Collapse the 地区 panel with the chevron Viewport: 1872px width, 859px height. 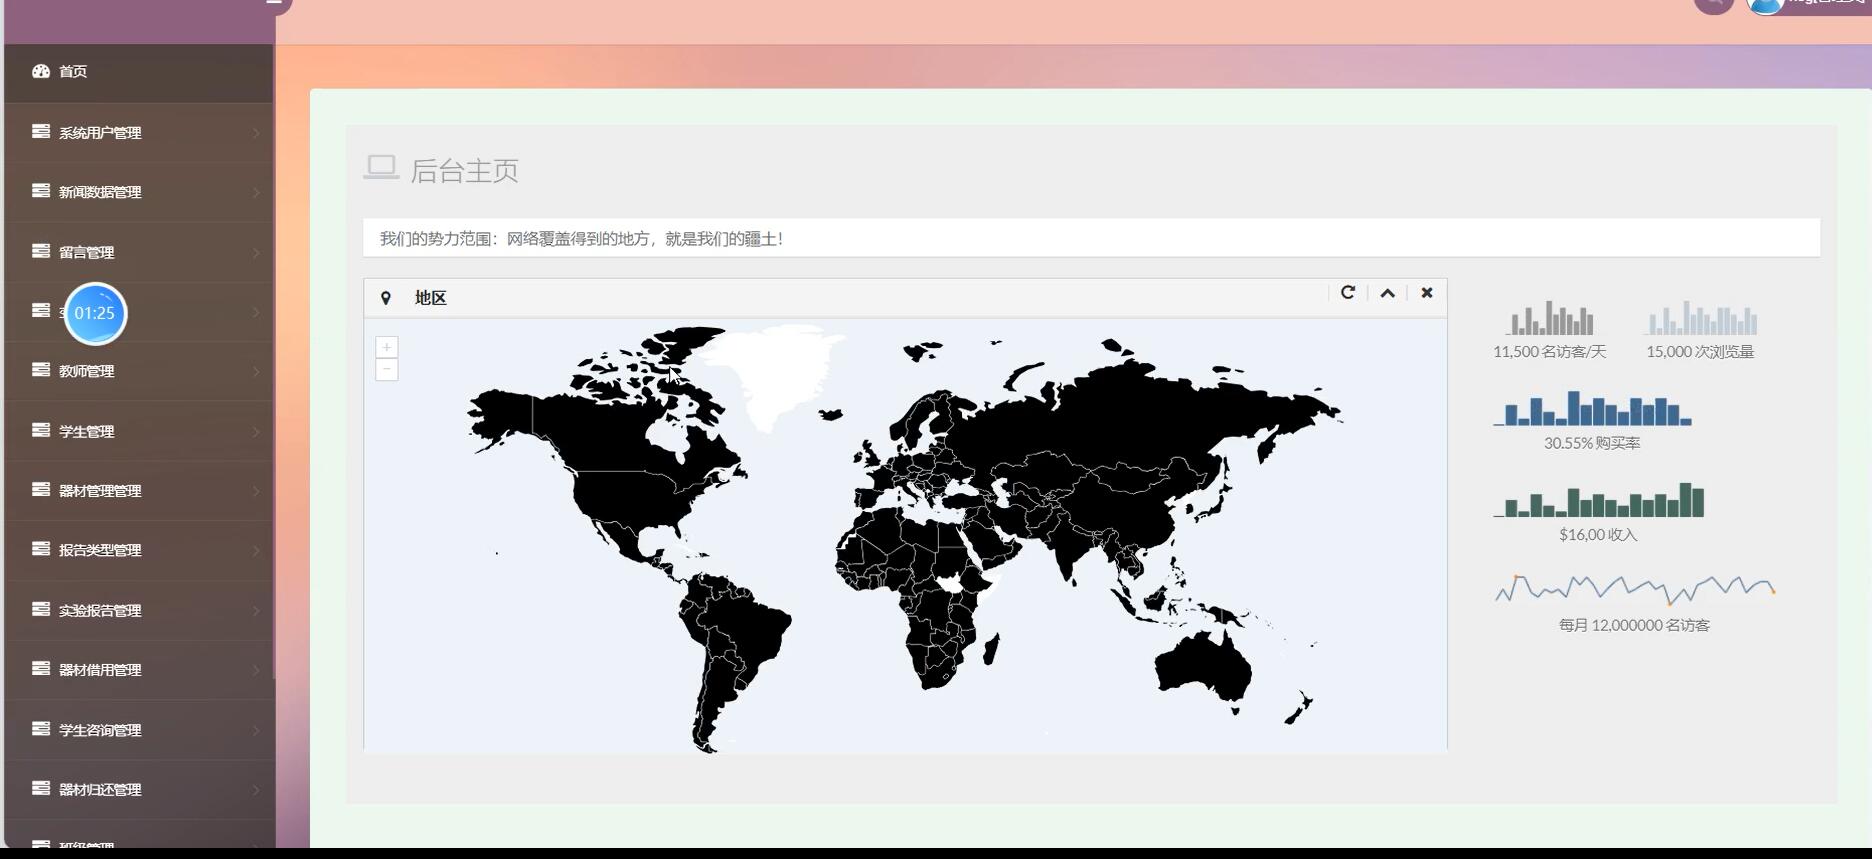click(x=1388, y=293)
